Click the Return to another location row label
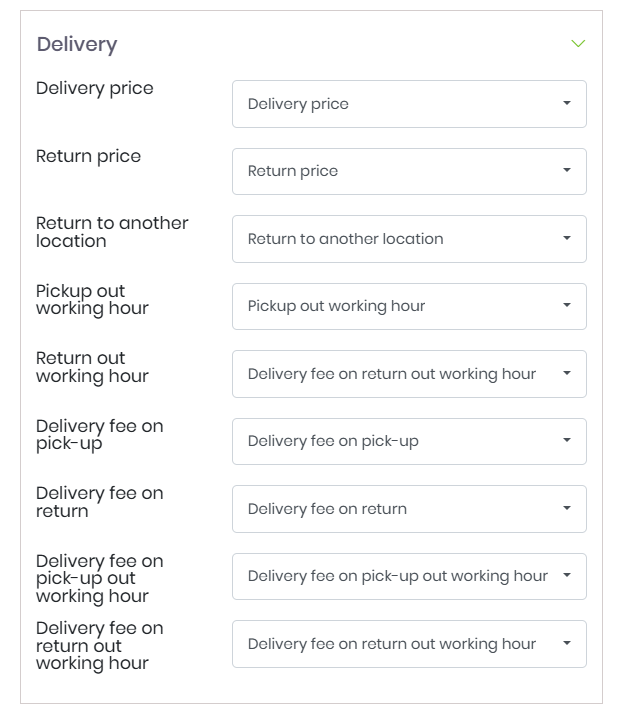The image size is (622, 713). click(x=112, y=232)
